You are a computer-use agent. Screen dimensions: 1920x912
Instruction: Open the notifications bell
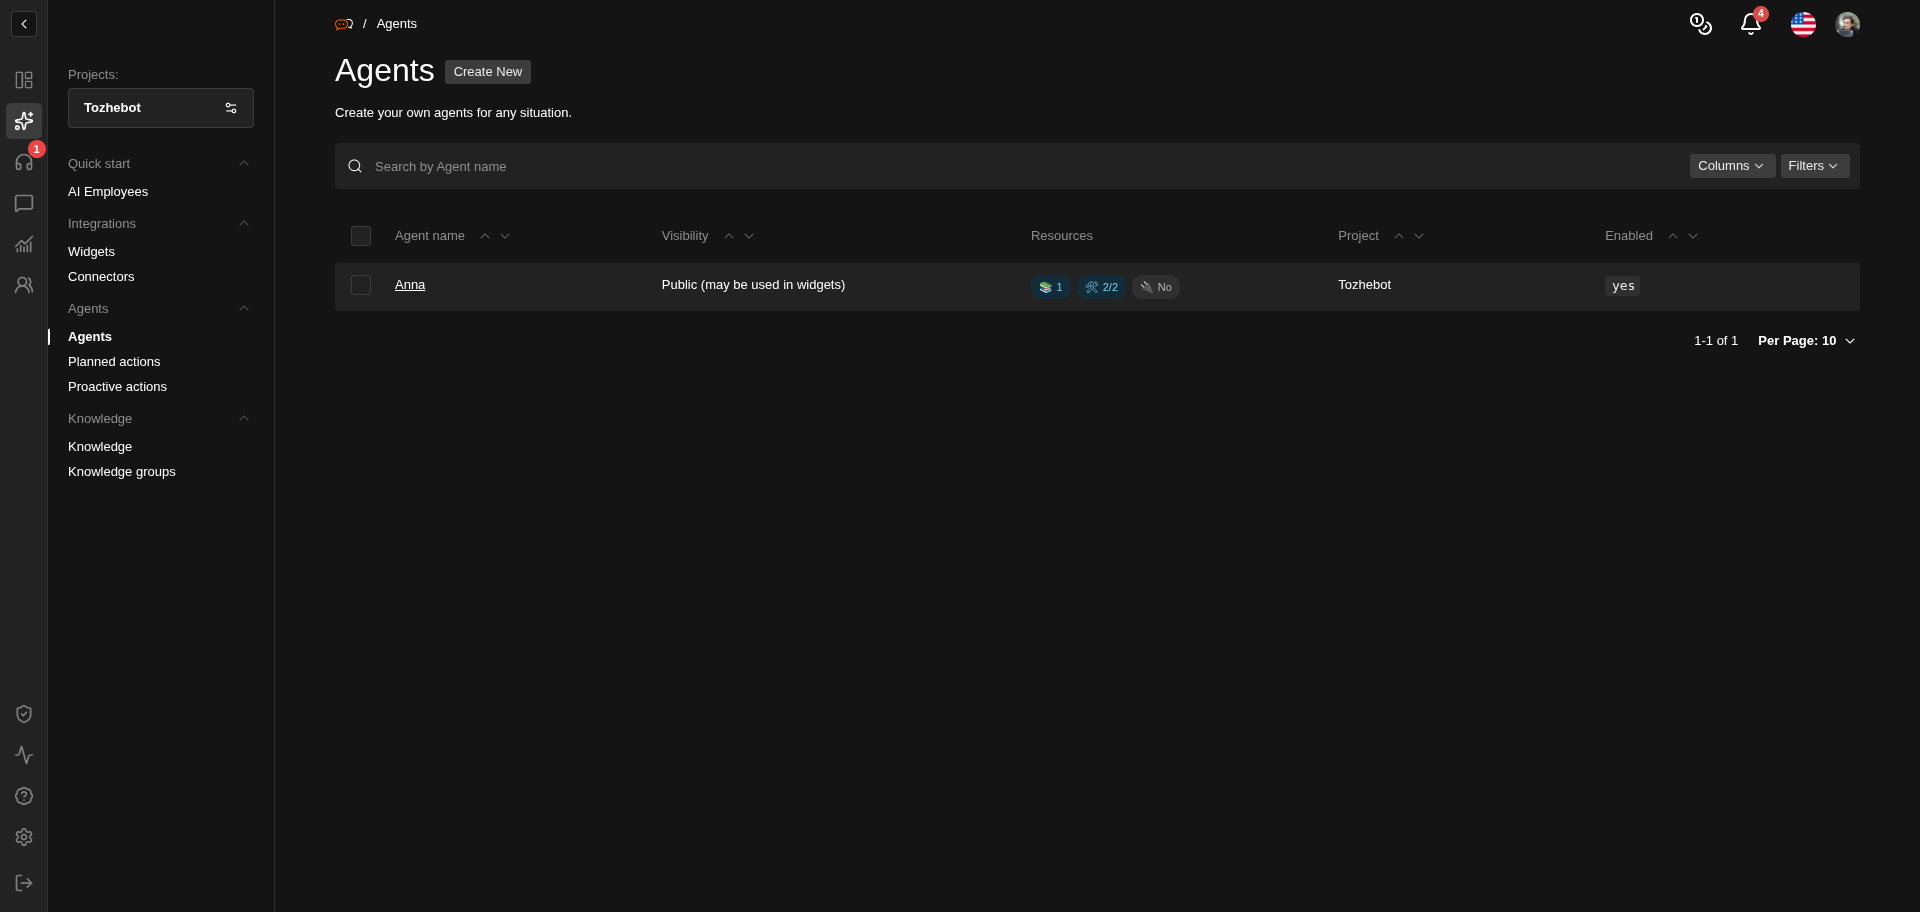click(x=1750, y=24)
